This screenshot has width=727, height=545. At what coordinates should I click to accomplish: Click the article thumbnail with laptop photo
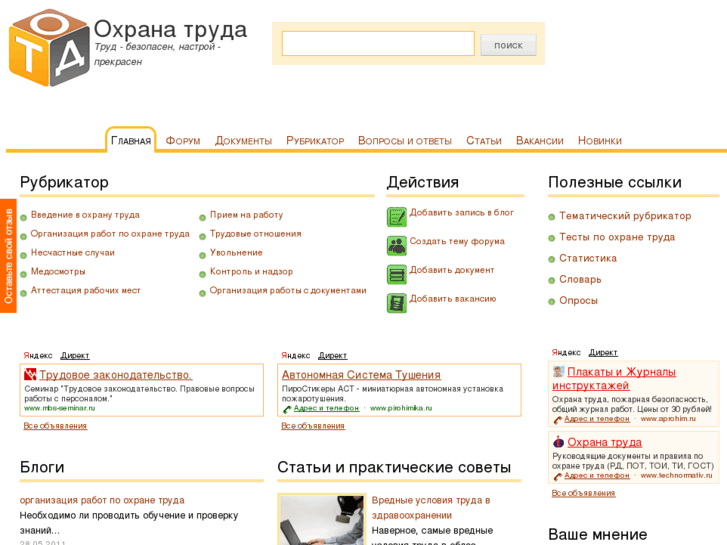(x=322, y=519)
